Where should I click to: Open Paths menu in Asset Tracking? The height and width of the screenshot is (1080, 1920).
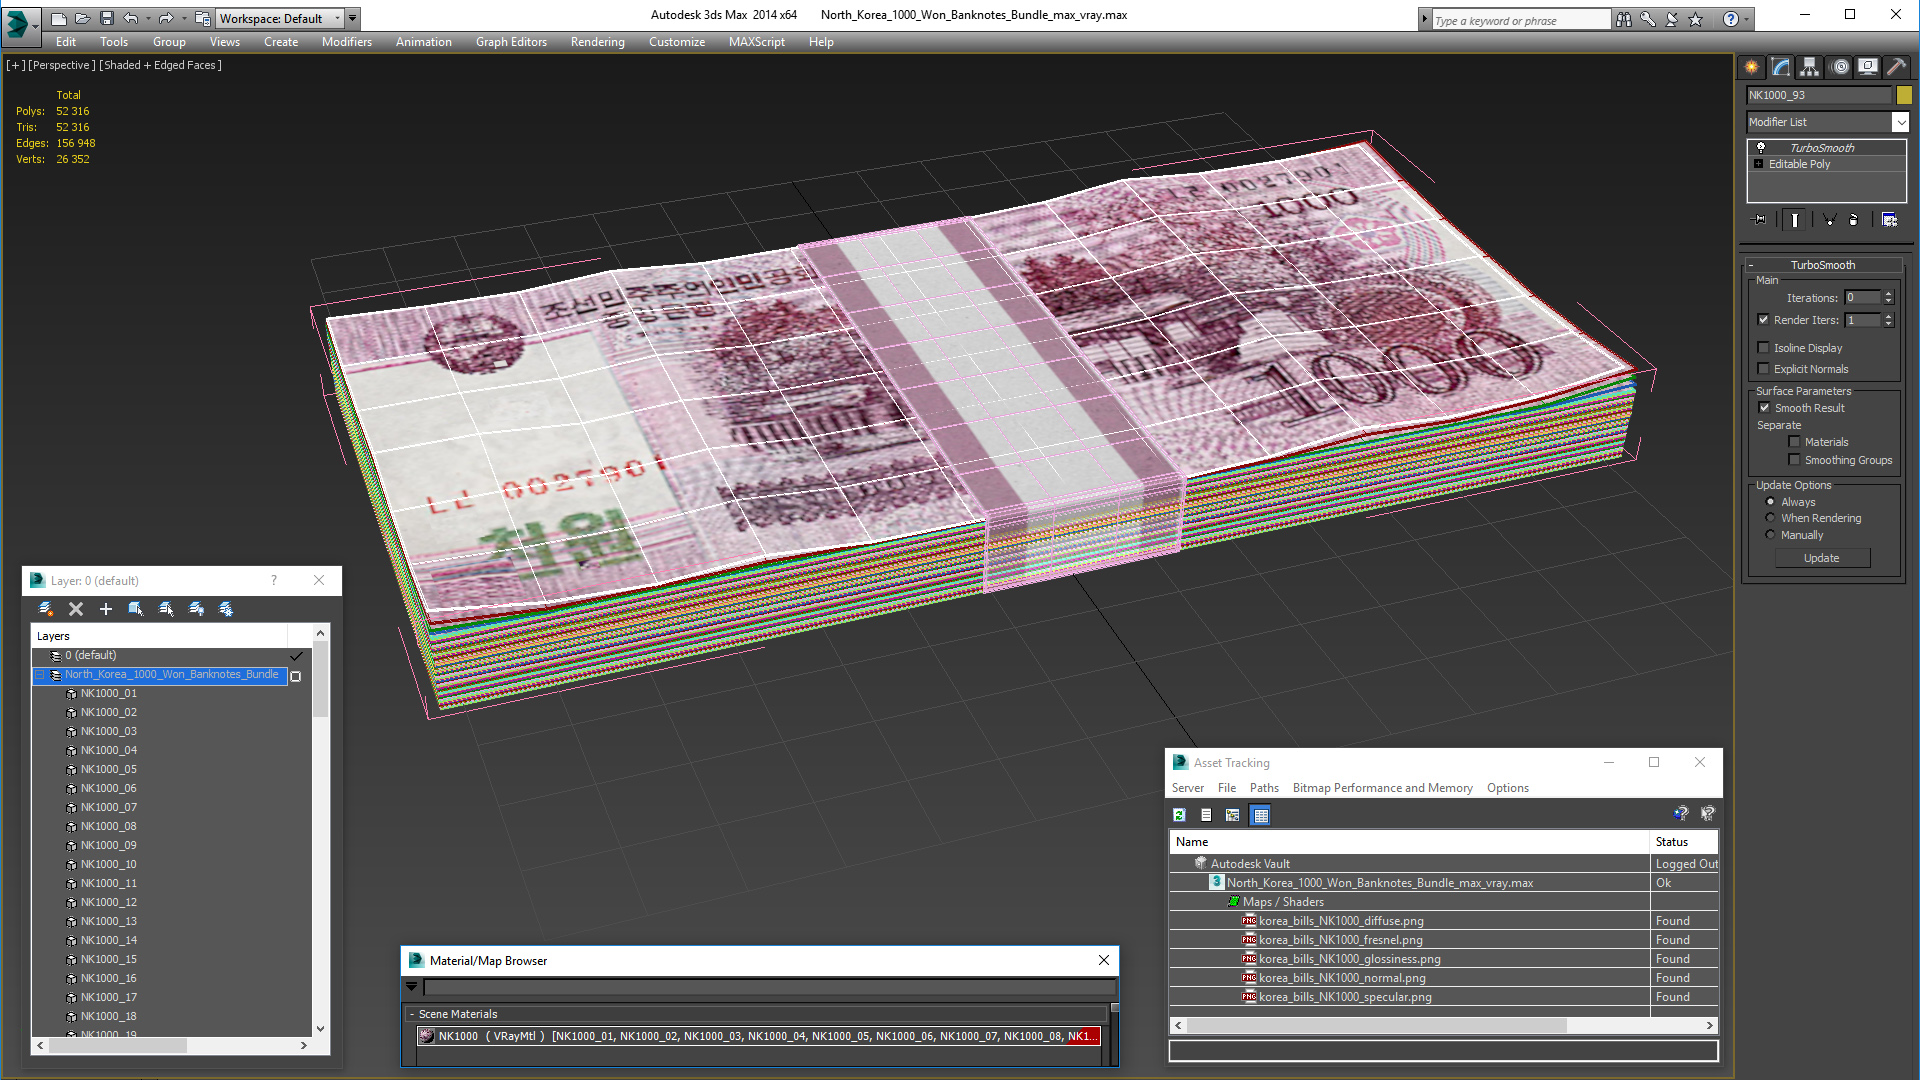(x=1264, y=788)
